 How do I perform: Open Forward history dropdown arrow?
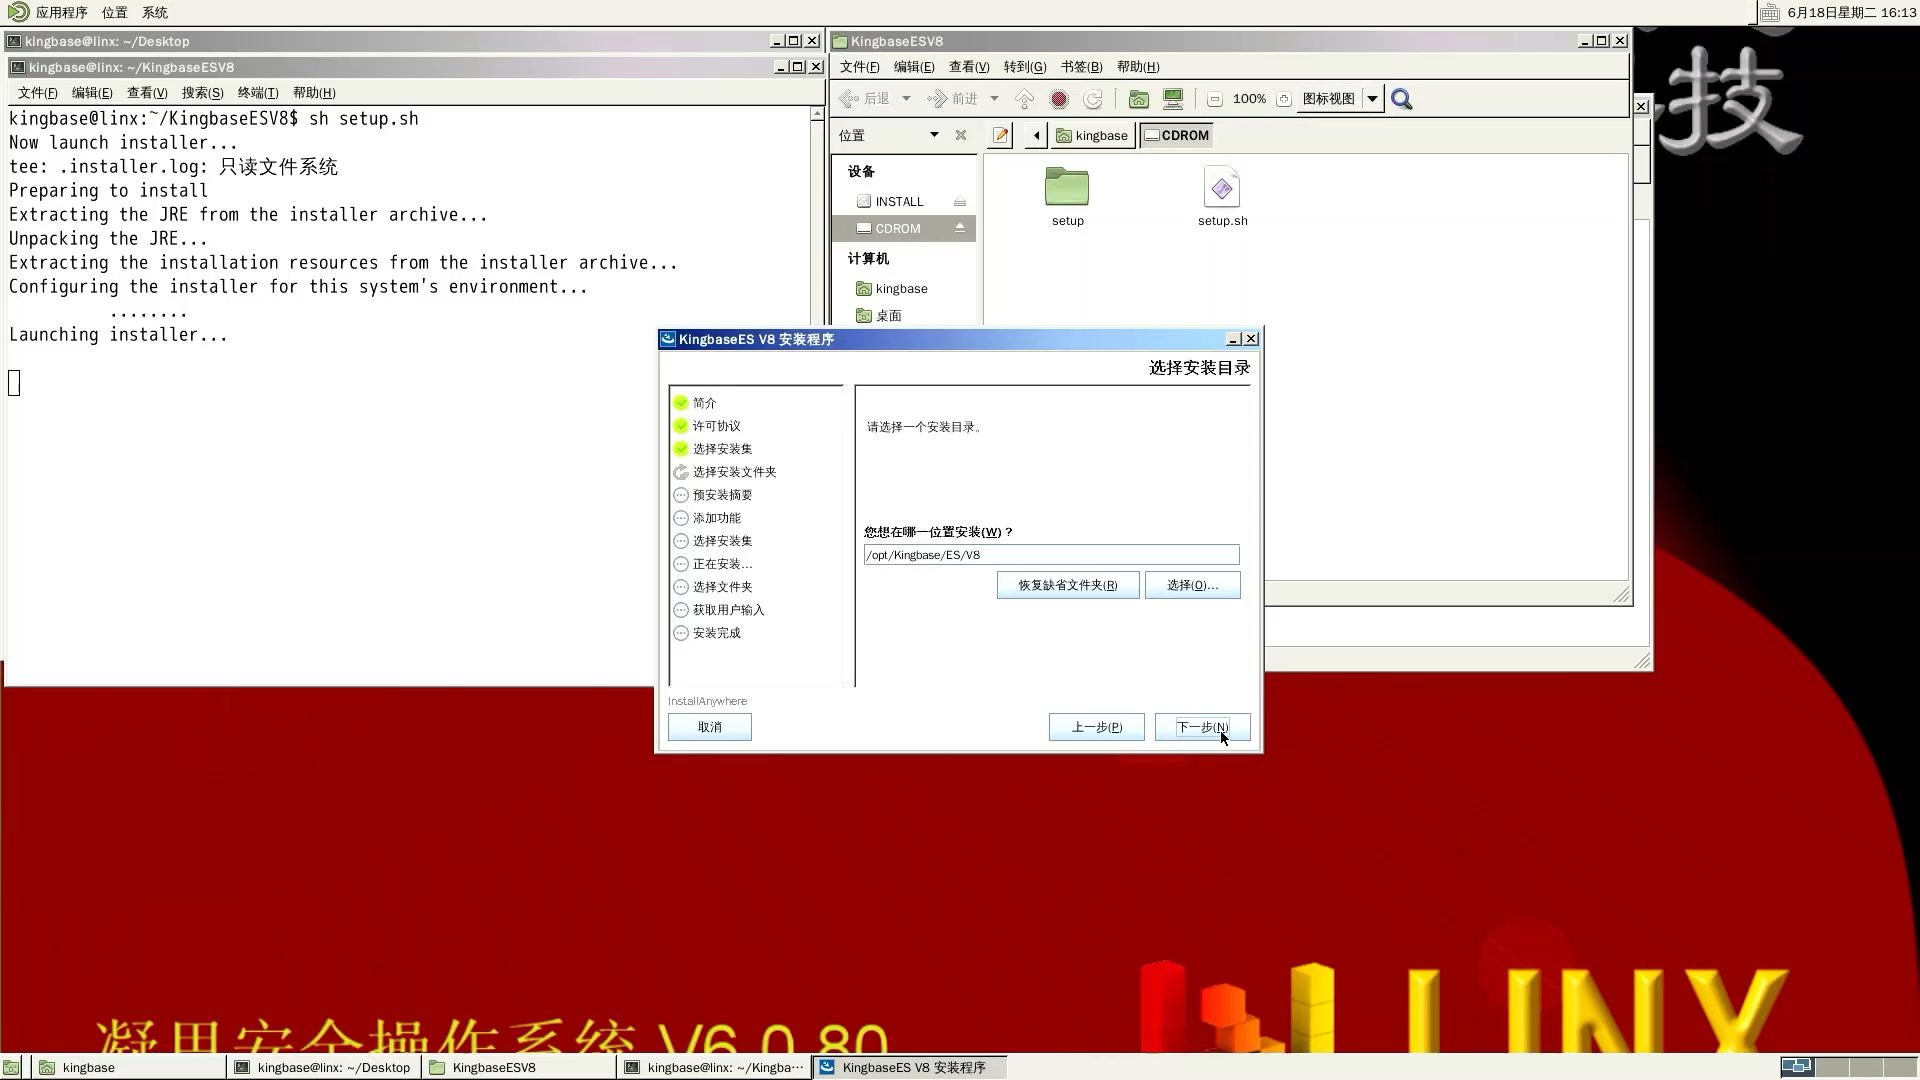(994, 99)
